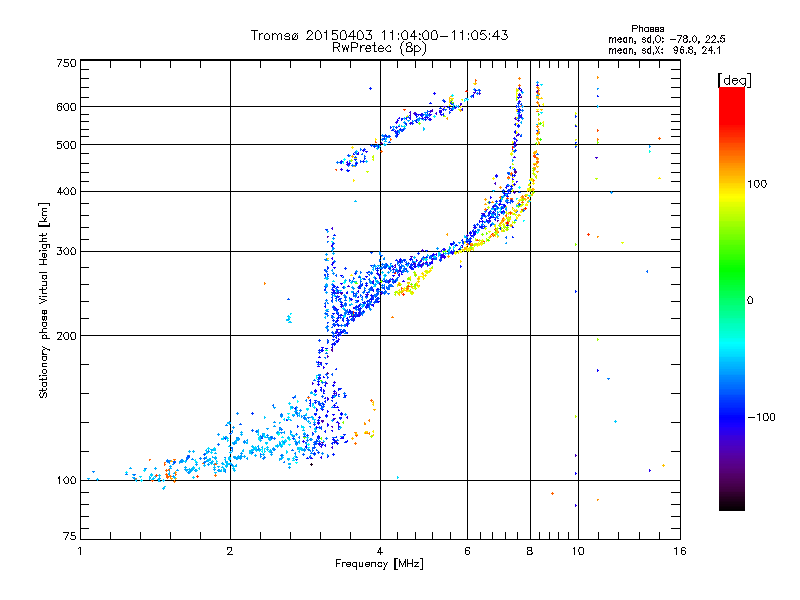Click y-axis tick label '75'
Screen dimensions: 800x600
tap(70, 536)
